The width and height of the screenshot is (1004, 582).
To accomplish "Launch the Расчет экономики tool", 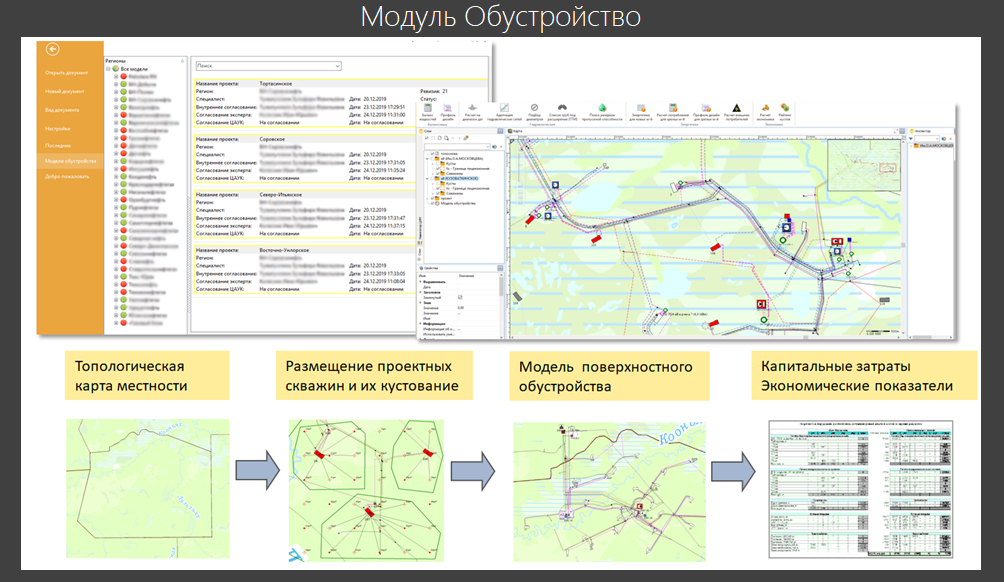I will [x=765, y=113].
